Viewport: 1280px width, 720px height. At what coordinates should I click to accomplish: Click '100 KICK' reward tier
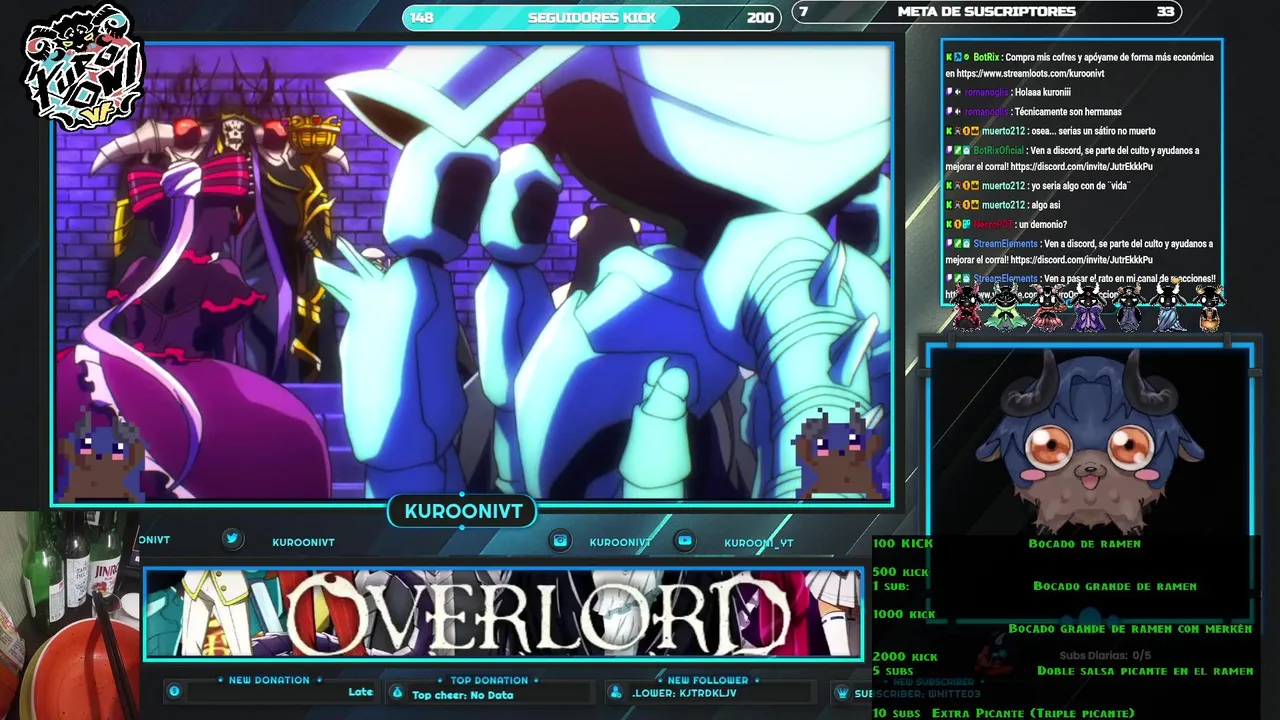903,543
